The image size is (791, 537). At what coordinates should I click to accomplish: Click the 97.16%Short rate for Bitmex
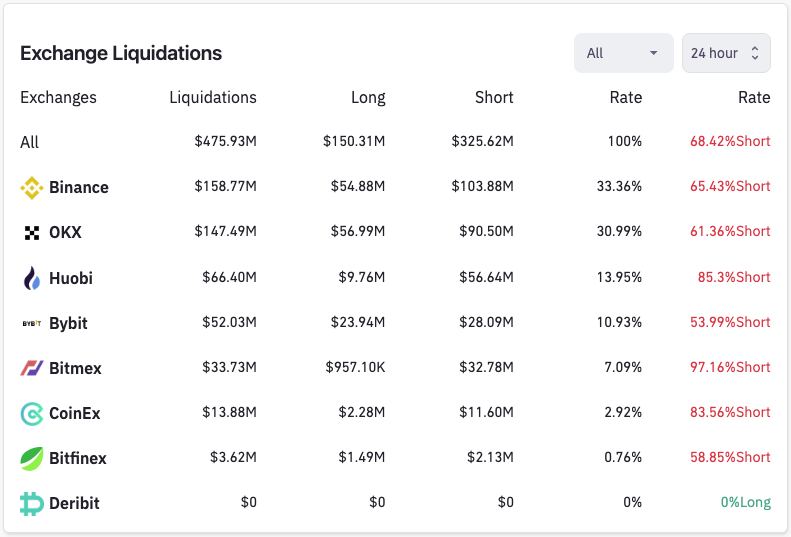tap(730, 368)
